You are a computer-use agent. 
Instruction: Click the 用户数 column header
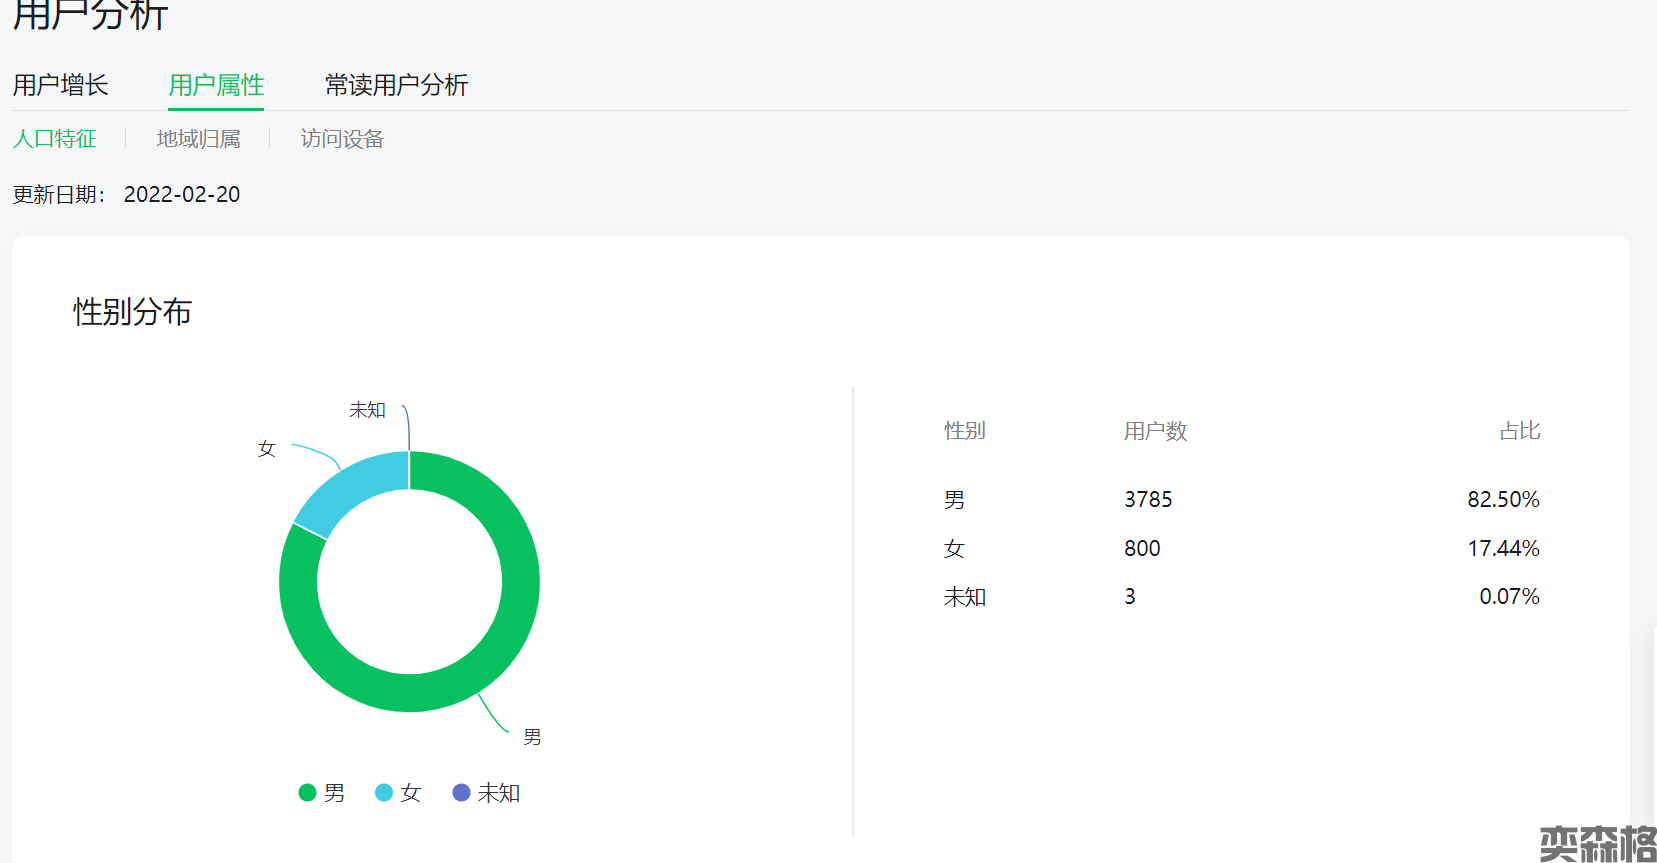click(1155, 431)
